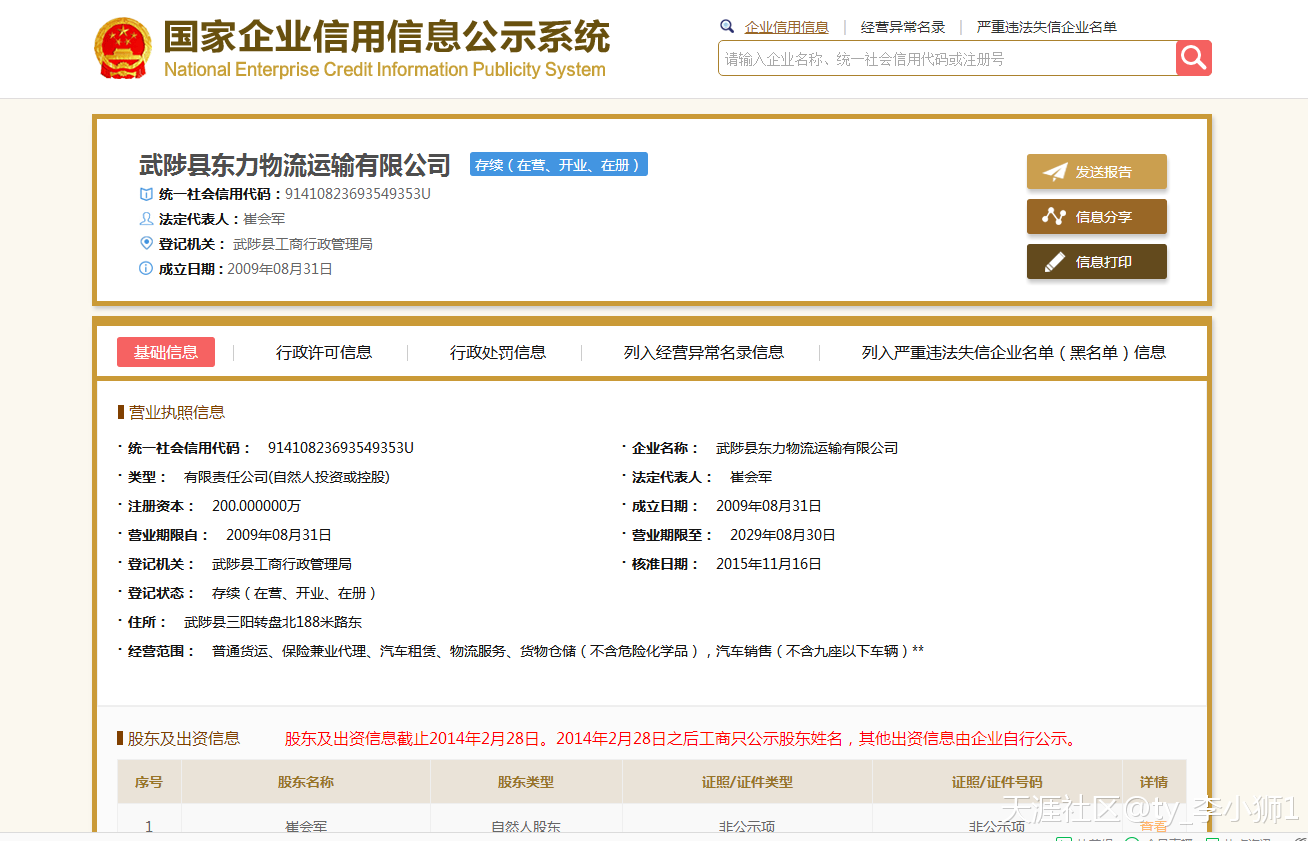
Task: Click the location pin icon beside 登记机关
Action: tap(147, 244)
